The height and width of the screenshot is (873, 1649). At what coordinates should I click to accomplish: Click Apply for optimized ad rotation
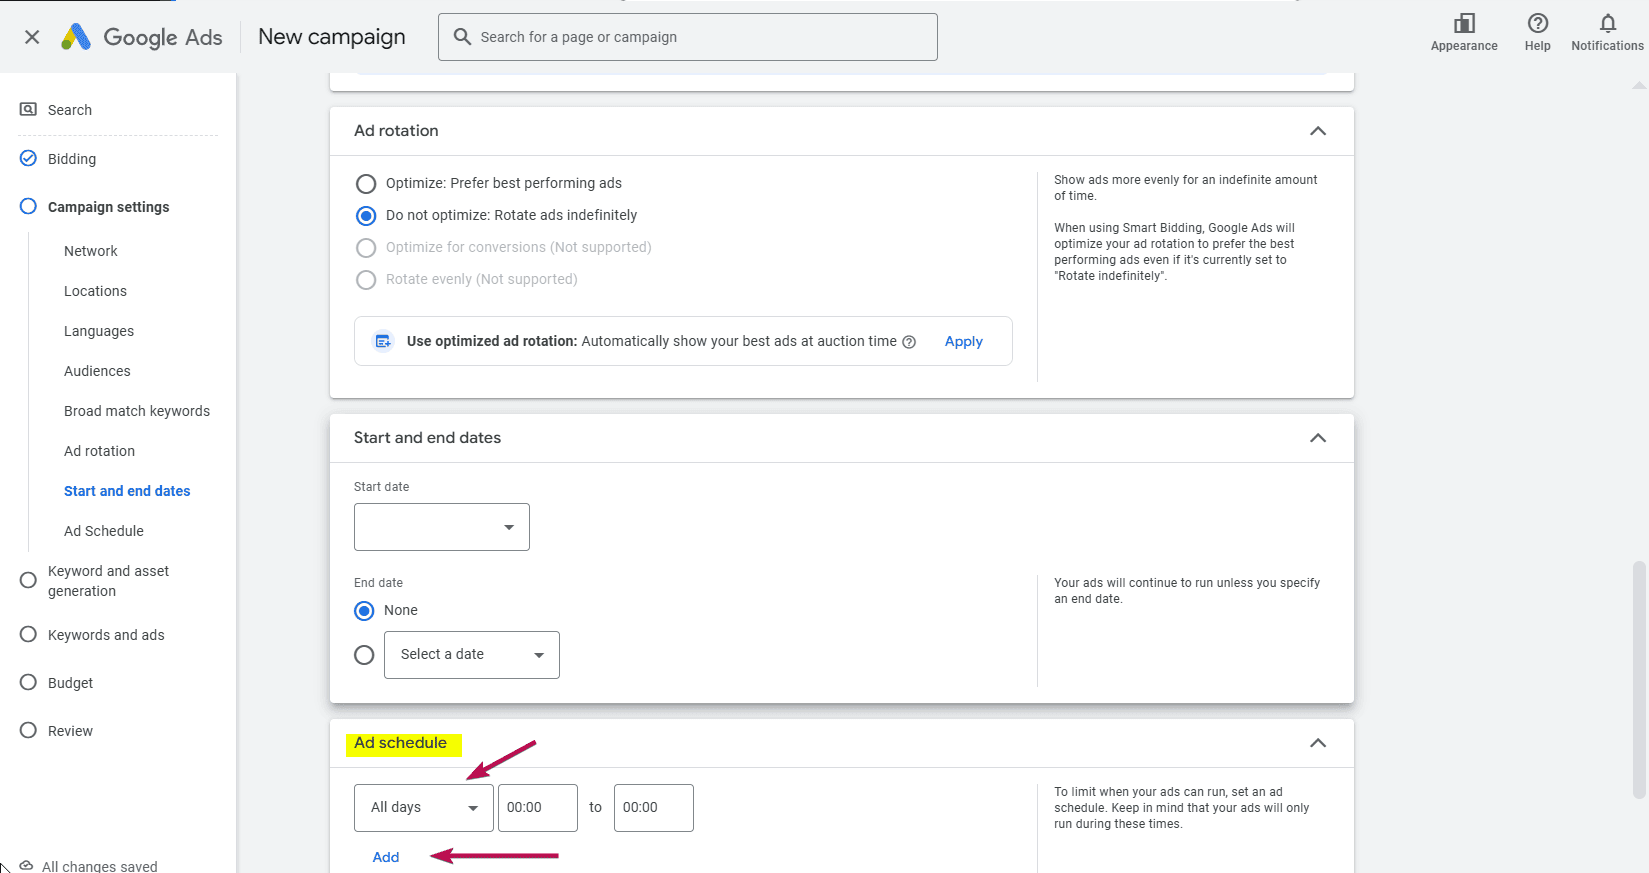(963, 342)
